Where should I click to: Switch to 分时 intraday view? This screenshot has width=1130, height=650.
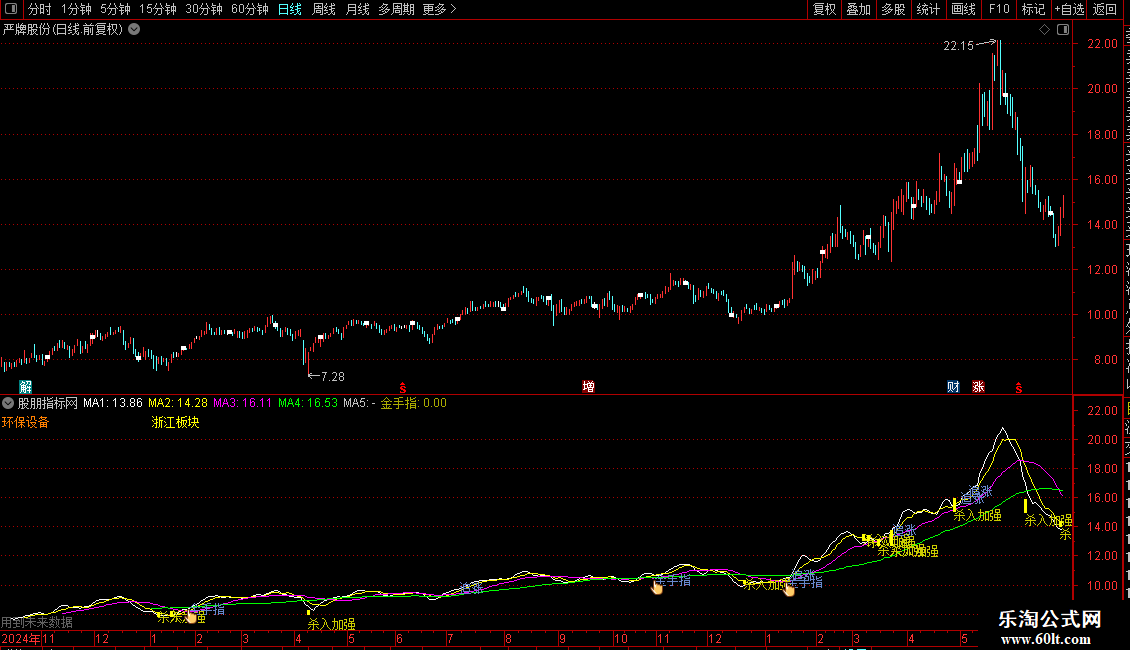(x=40, y=9)
